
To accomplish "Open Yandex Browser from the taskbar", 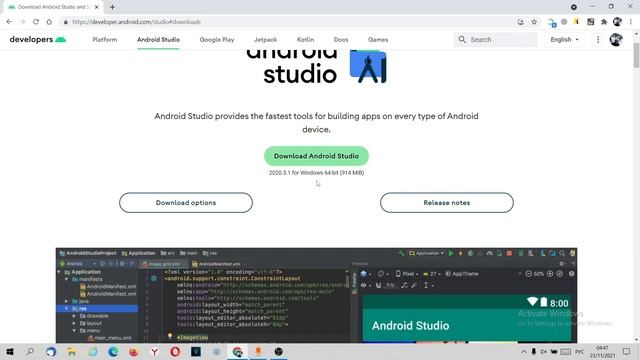I will (x=155, y=351).
